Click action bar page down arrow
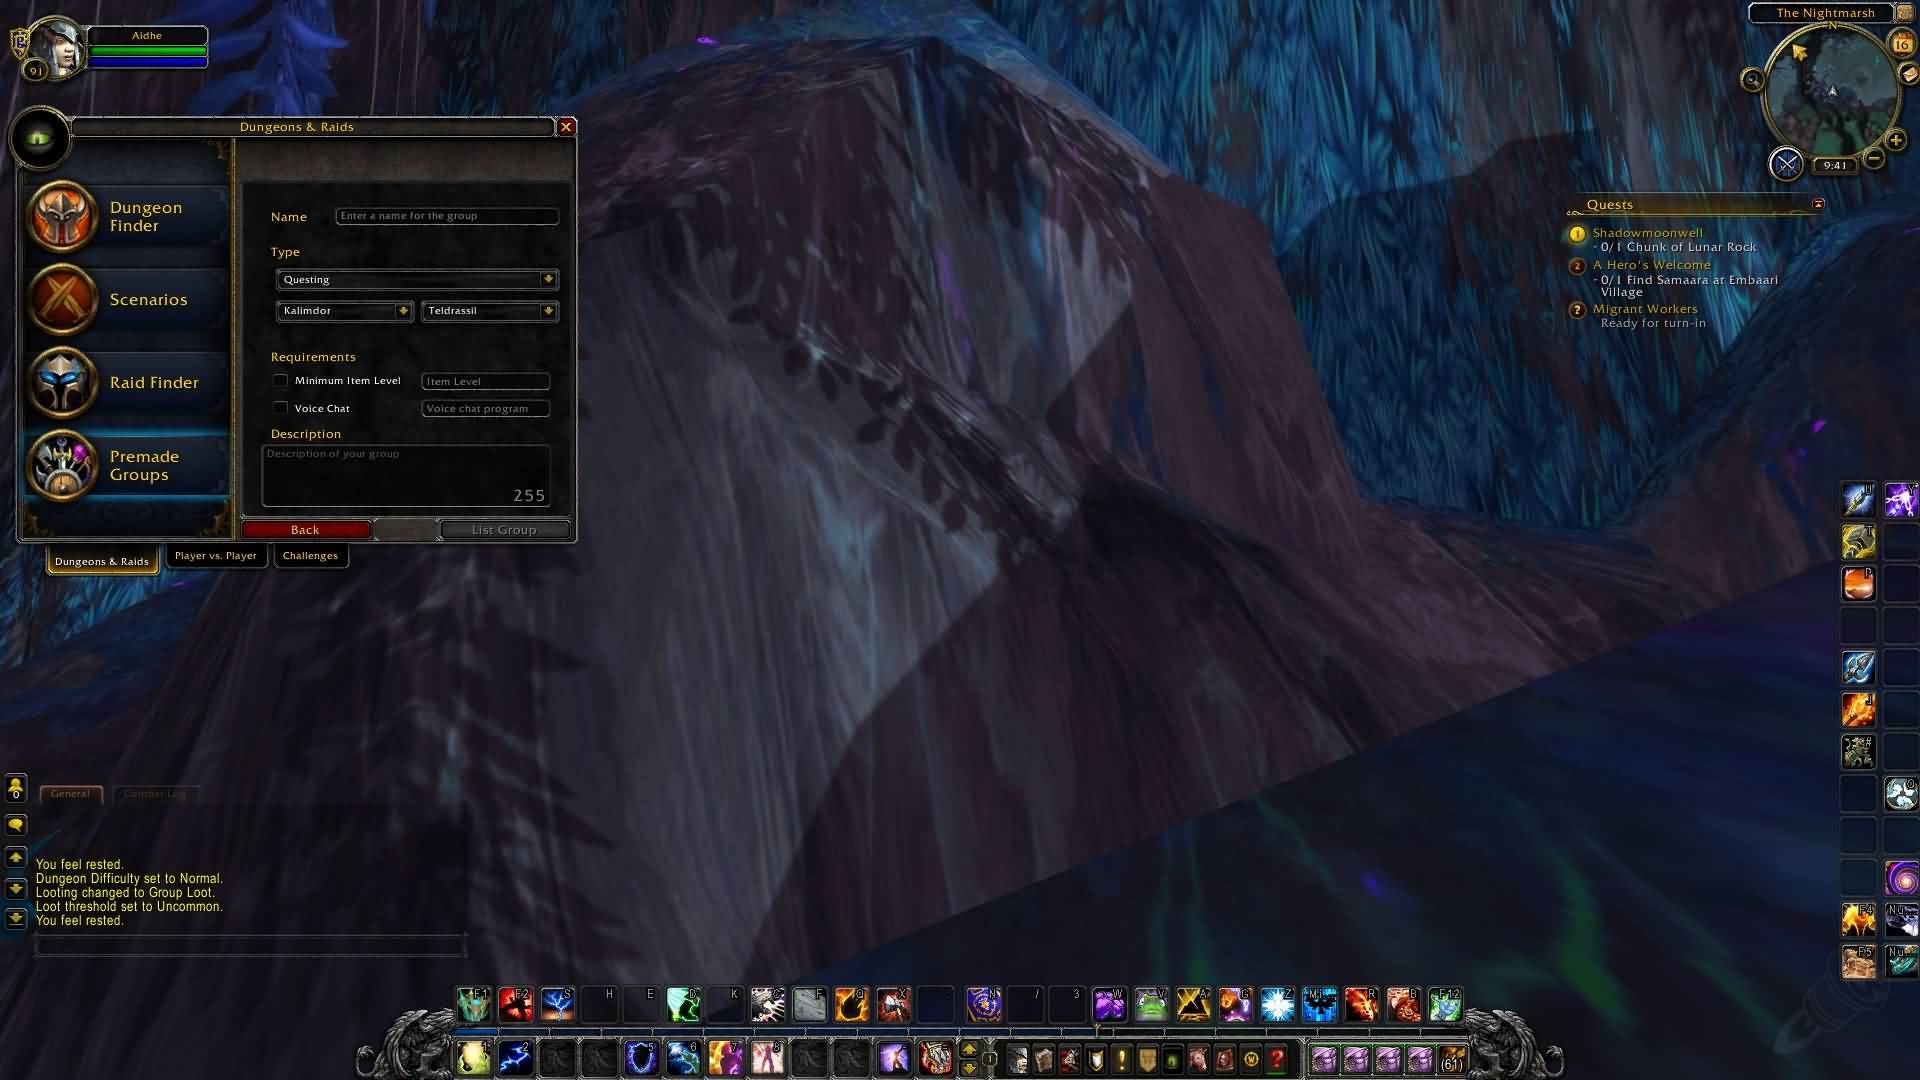This screenshot has height=1080, width=1920. point(968,1067)
